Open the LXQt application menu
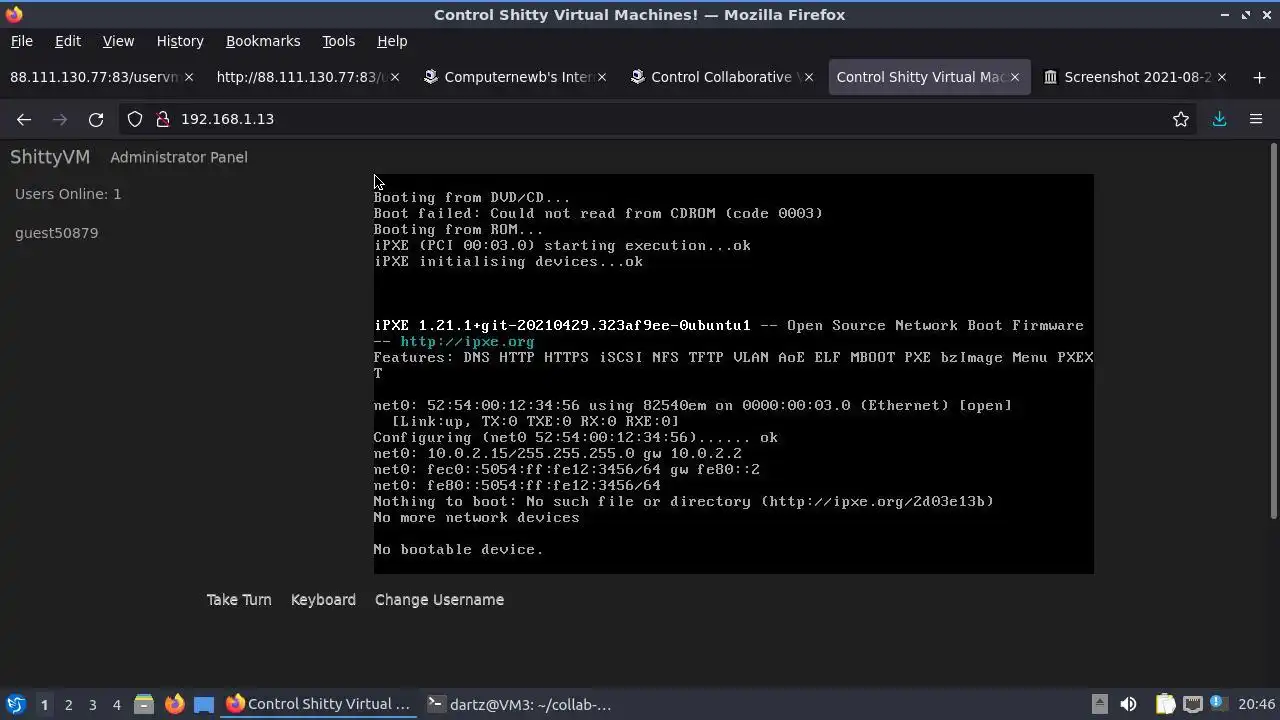Viewport: 1280px width, 720px height. (x=15, y=704)
